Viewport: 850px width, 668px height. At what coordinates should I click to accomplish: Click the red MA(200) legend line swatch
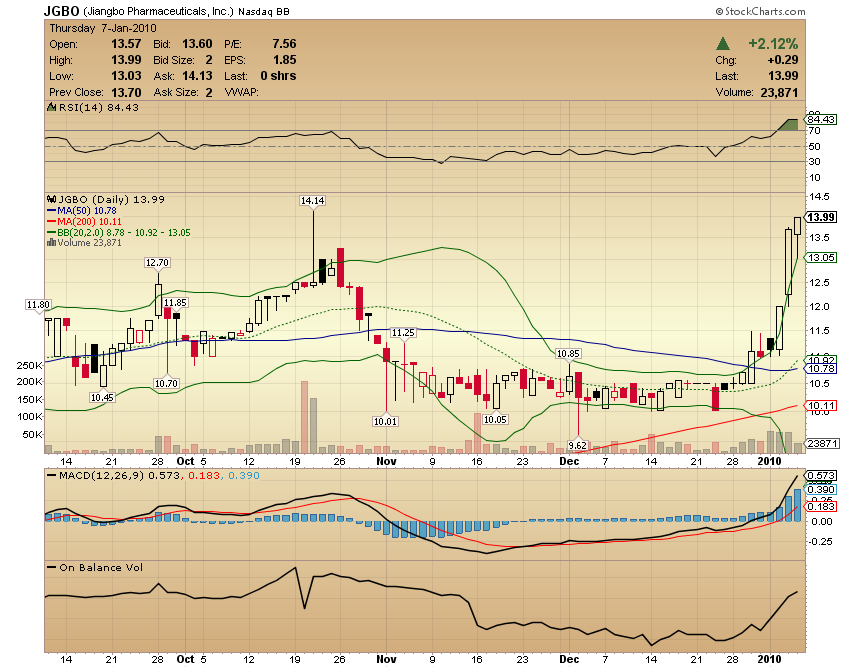[51, 221]
